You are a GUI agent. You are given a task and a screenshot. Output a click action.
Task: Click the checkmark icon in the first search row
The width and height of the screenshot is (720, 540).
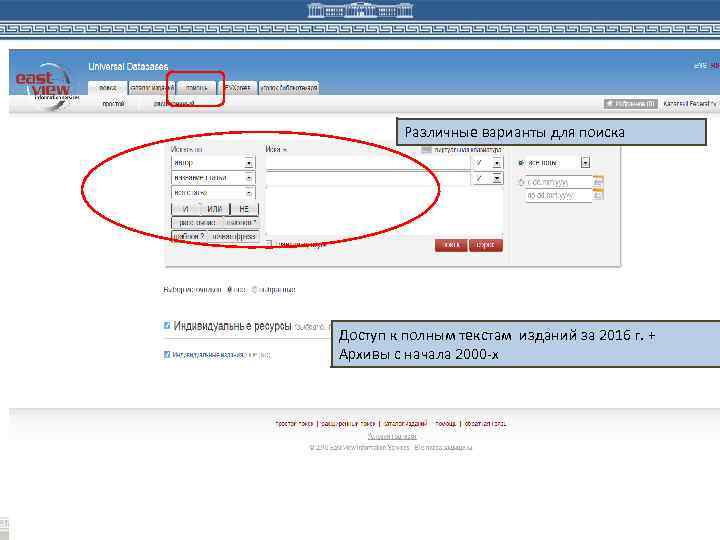click(x=479, y=163)
